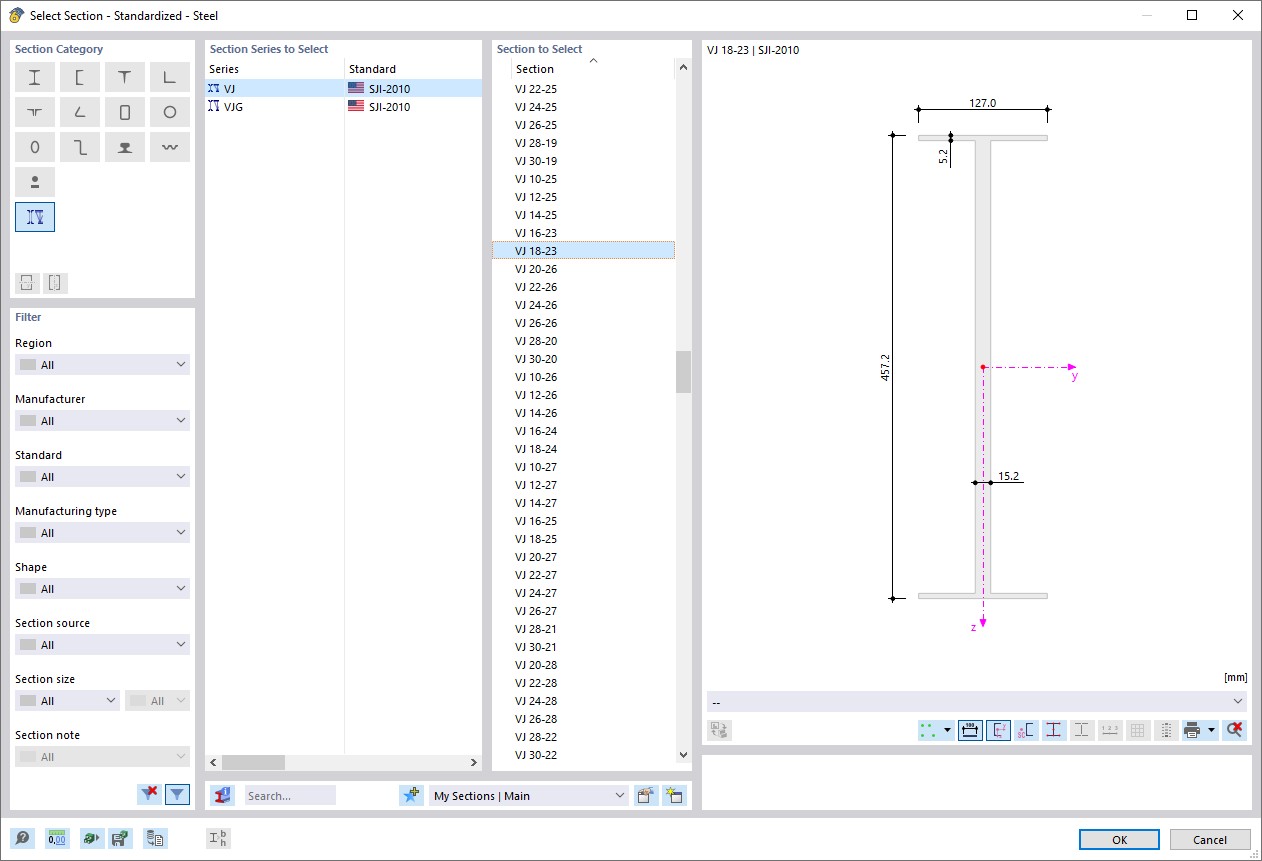
Task: Click the add section to favorites star icon
Action: (x=411, y=794)
